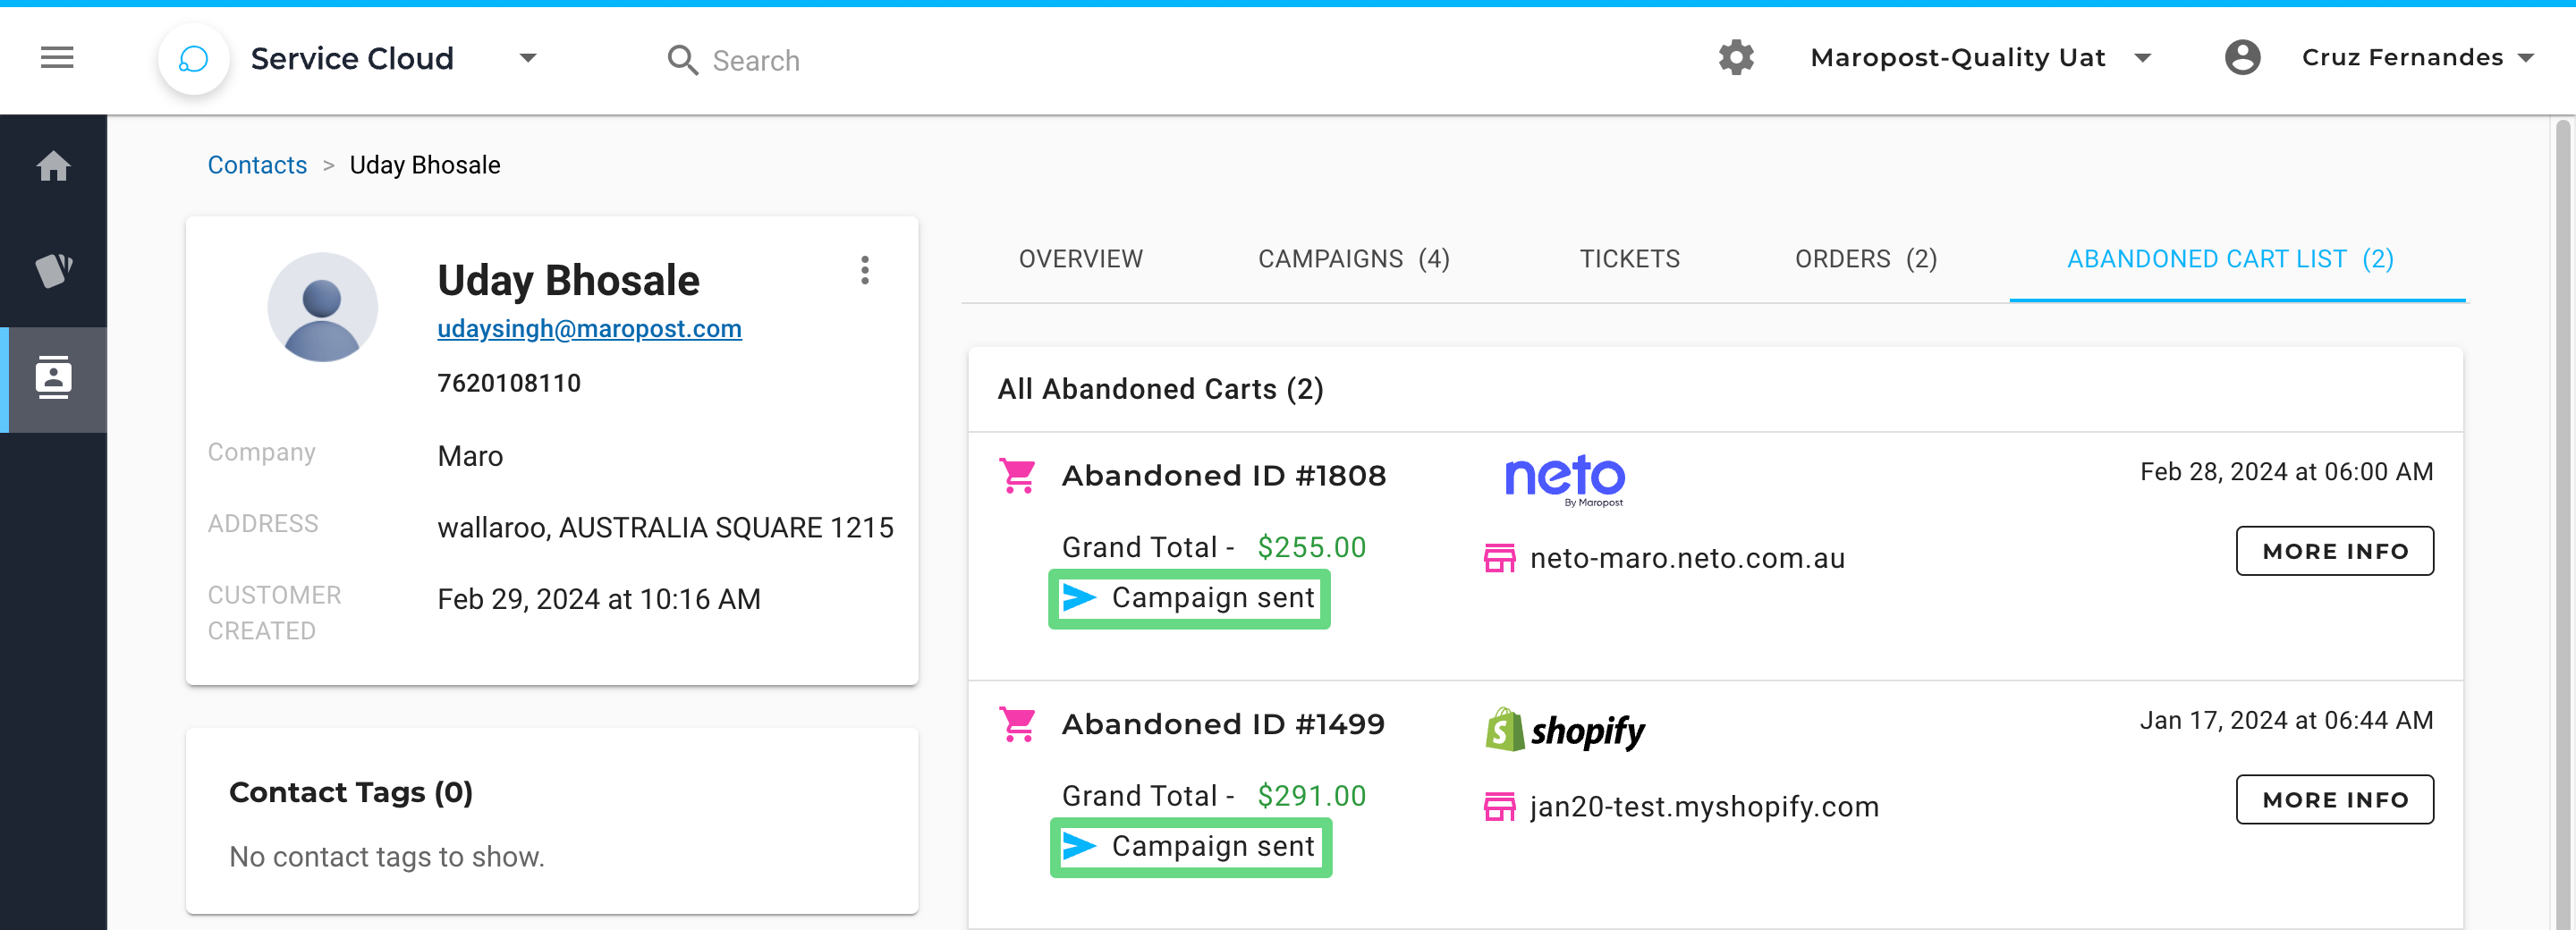The width and height of the screenshot is (2576, 930).
Task: Switch to the Campaigns (4) tab
Action: (1353, 259)
